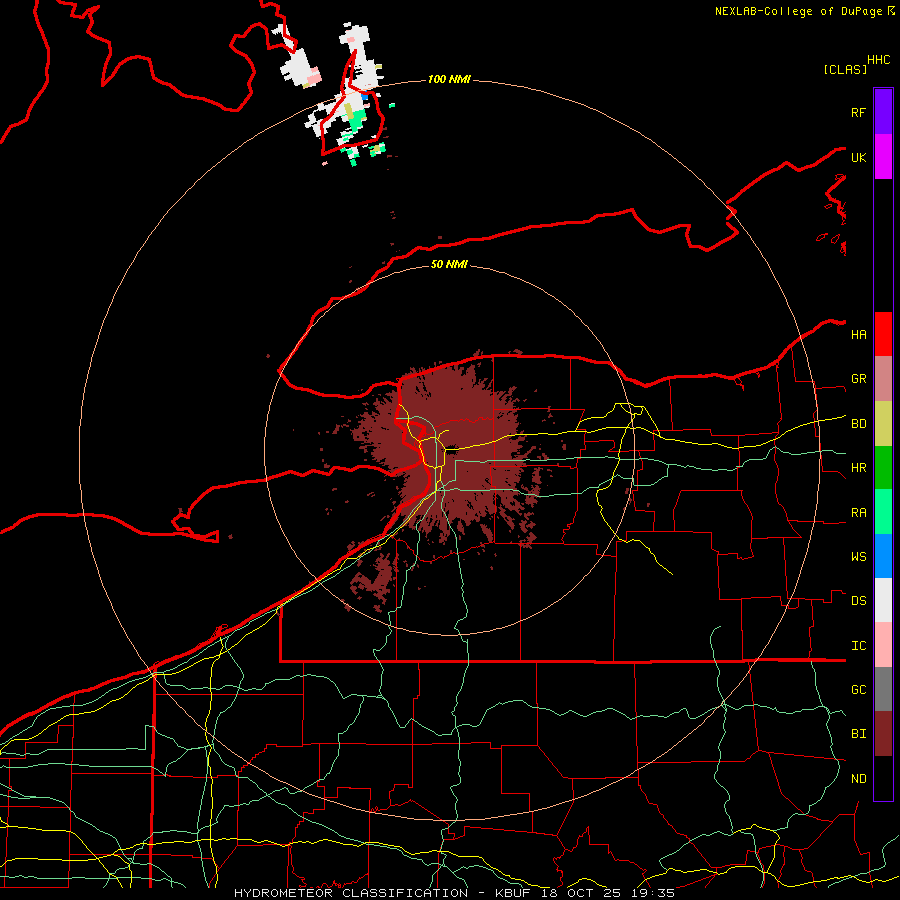Select the GR graupel color swatch

tap(883, 379)
